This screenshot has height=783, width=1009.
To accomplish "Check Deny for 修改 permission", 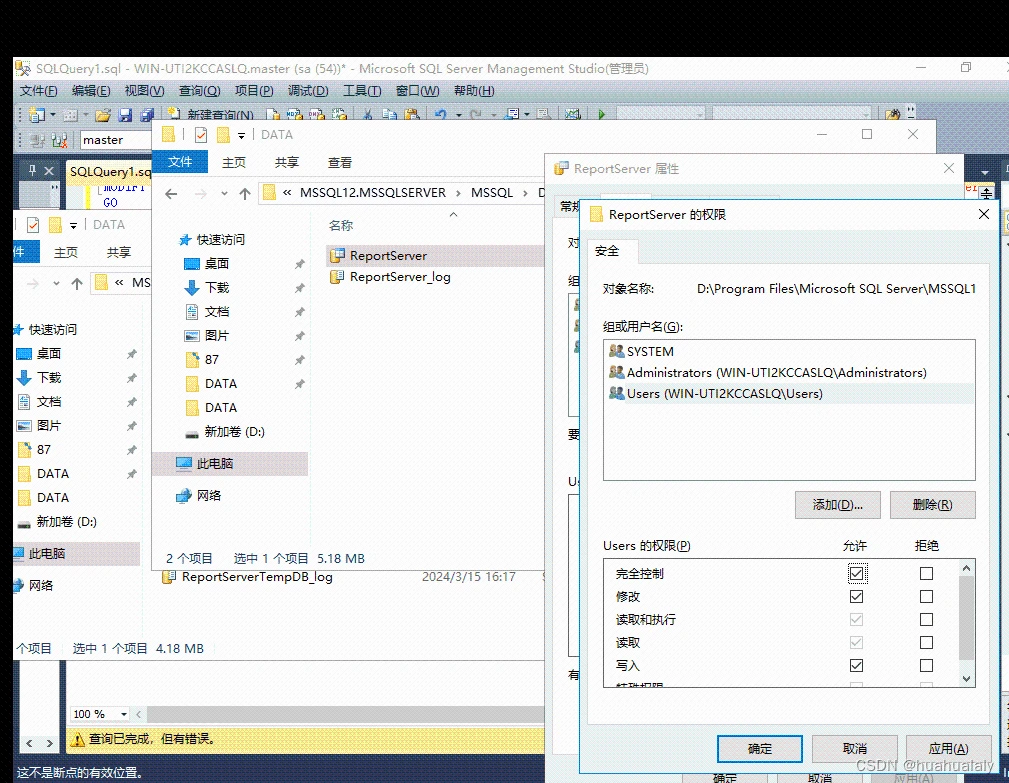I will [927, 596].
